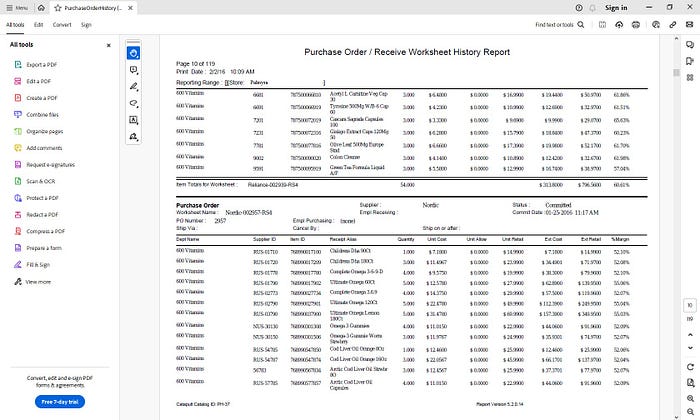Open the Help question mark icon
Viewport: 700px width, 420px height.
[x=579, y=8]
